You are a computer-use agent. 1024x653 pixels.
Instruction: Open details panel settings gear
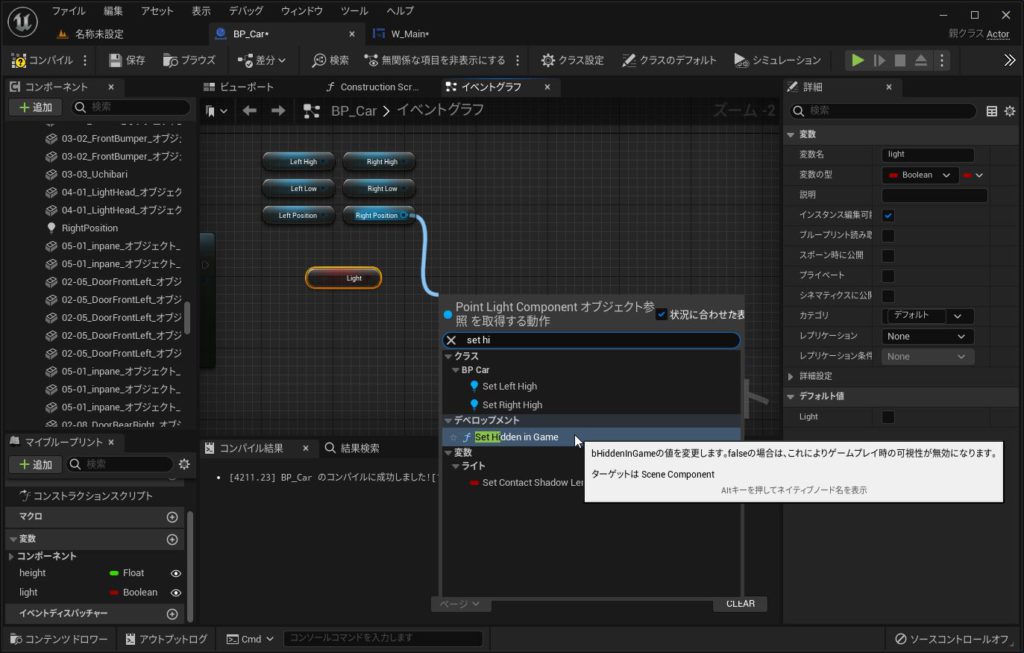pos(1010,111)
